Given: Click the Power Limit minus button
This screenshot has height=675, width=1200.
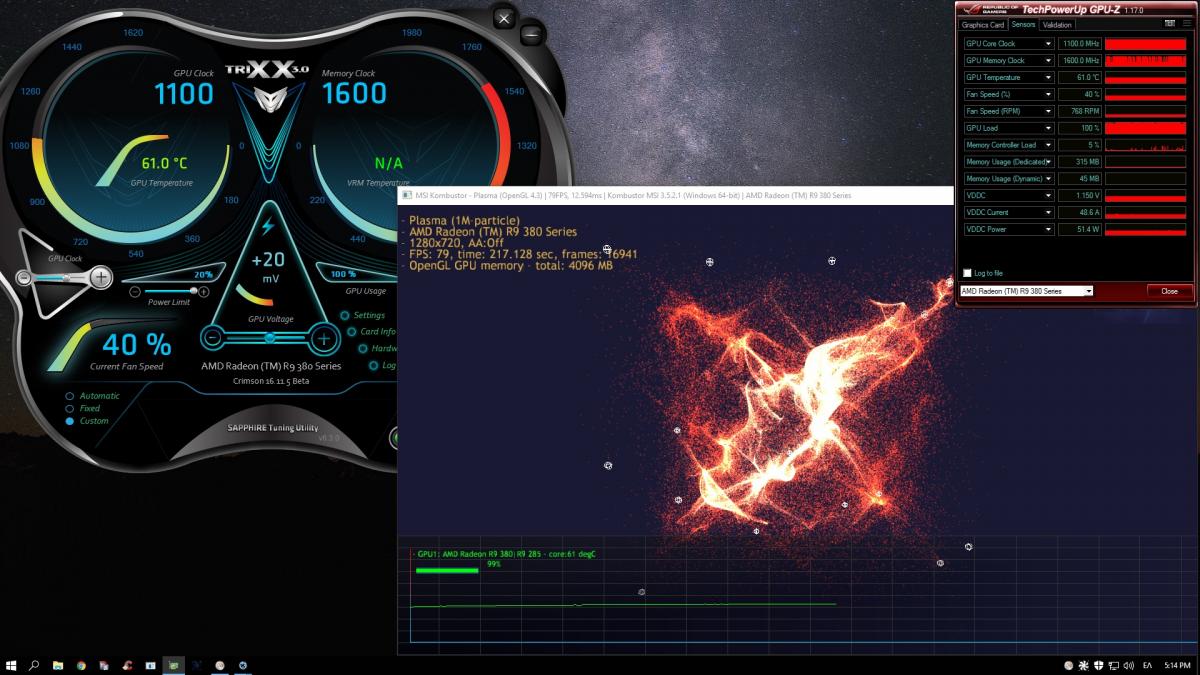Looking at the screenshot, I should pyautogui.click(x=135, y=291).
